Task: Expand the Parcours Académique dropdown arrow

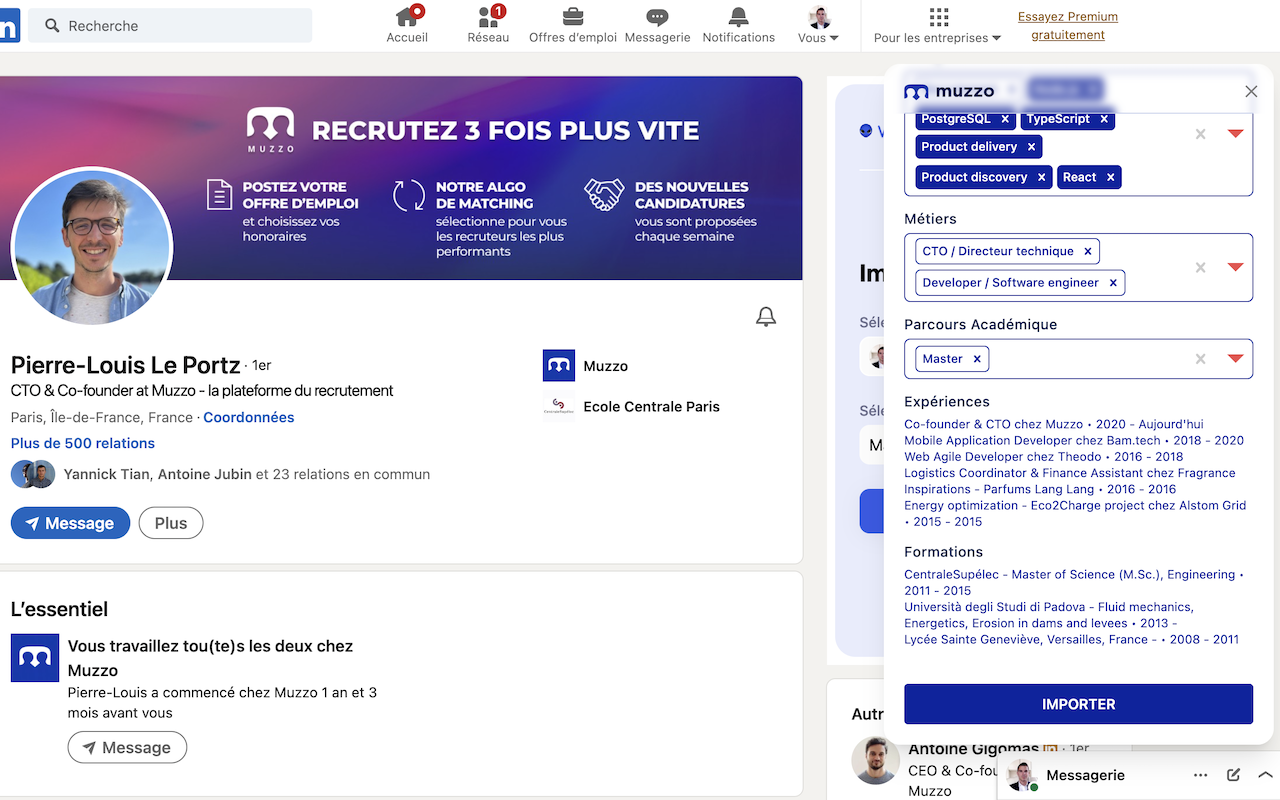Action: (x=1235, y=359)
